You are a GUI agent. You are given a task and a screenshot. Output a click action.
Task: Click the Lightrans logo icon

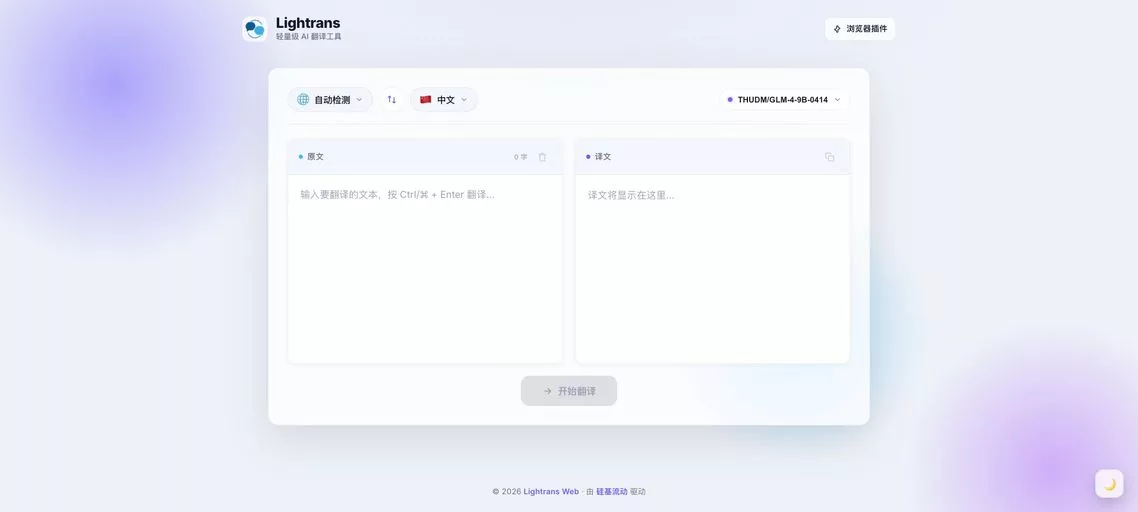(x=255, y=29)
